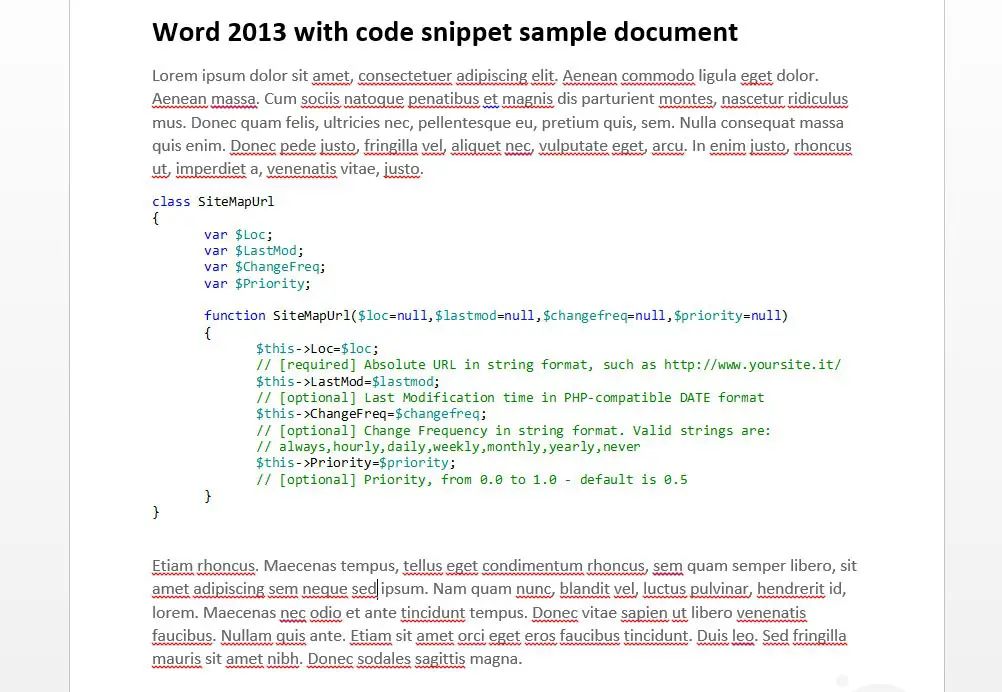Click the closing brace ending the class
The width and height of the screenshot is (1002, 692).
[x=156, y=511]
